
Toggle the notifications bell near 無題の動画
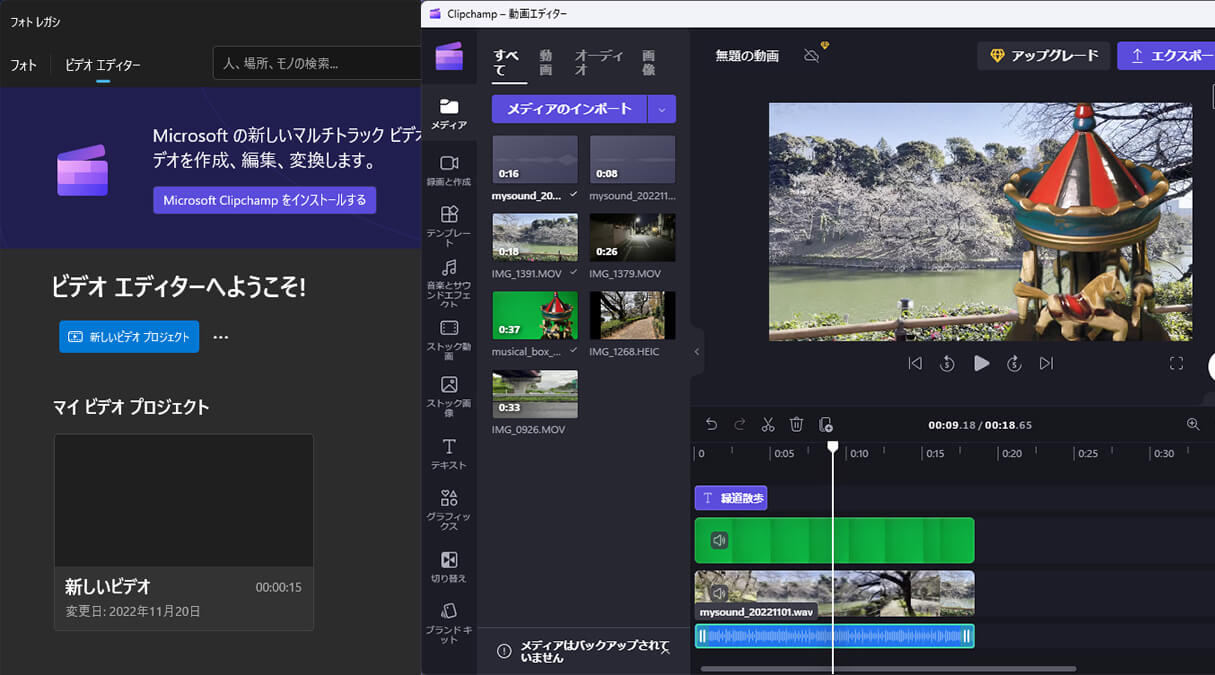[x=811, y=56]
